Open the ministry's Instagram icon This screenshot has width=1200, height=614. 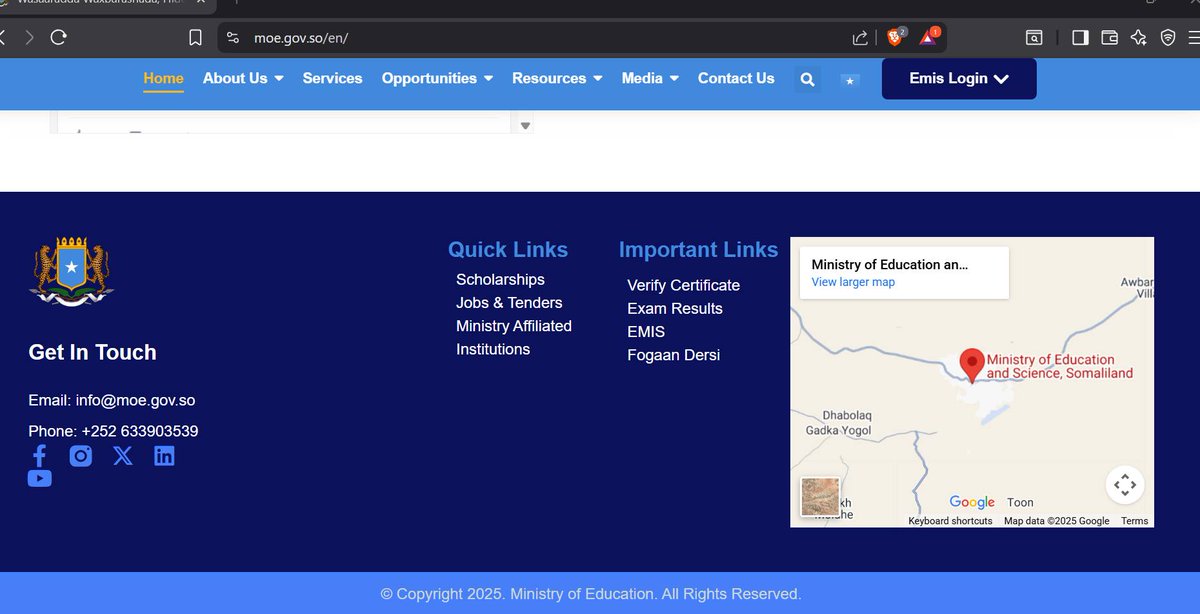(x=81, y=456)
